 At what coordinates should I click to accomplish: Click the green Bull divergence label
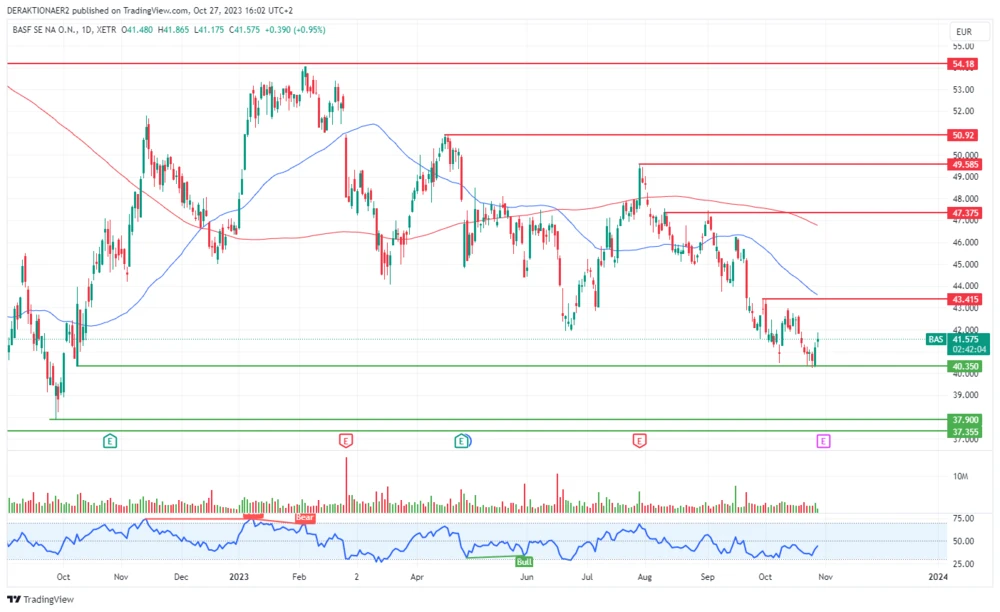pos(523,562)
